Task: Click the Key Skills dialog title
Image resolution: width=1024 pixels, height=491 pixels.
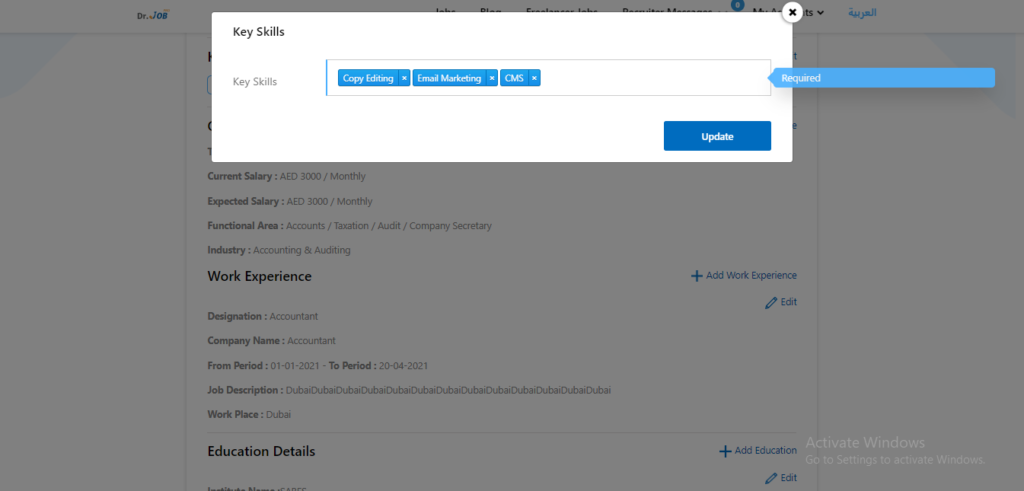Action: pyautogui.click(x=259, y=31)
